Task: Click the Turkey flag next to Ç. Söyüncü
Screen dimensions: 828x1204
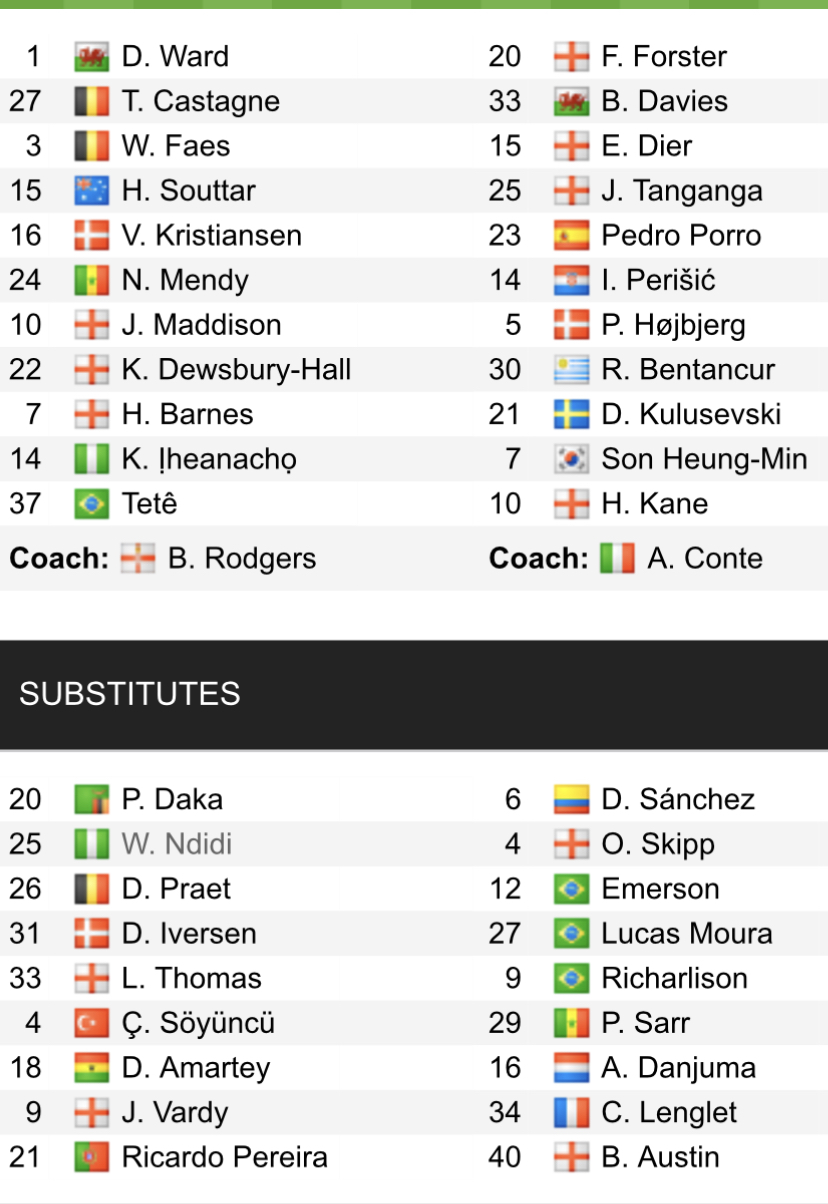Action: (91, 1024)
